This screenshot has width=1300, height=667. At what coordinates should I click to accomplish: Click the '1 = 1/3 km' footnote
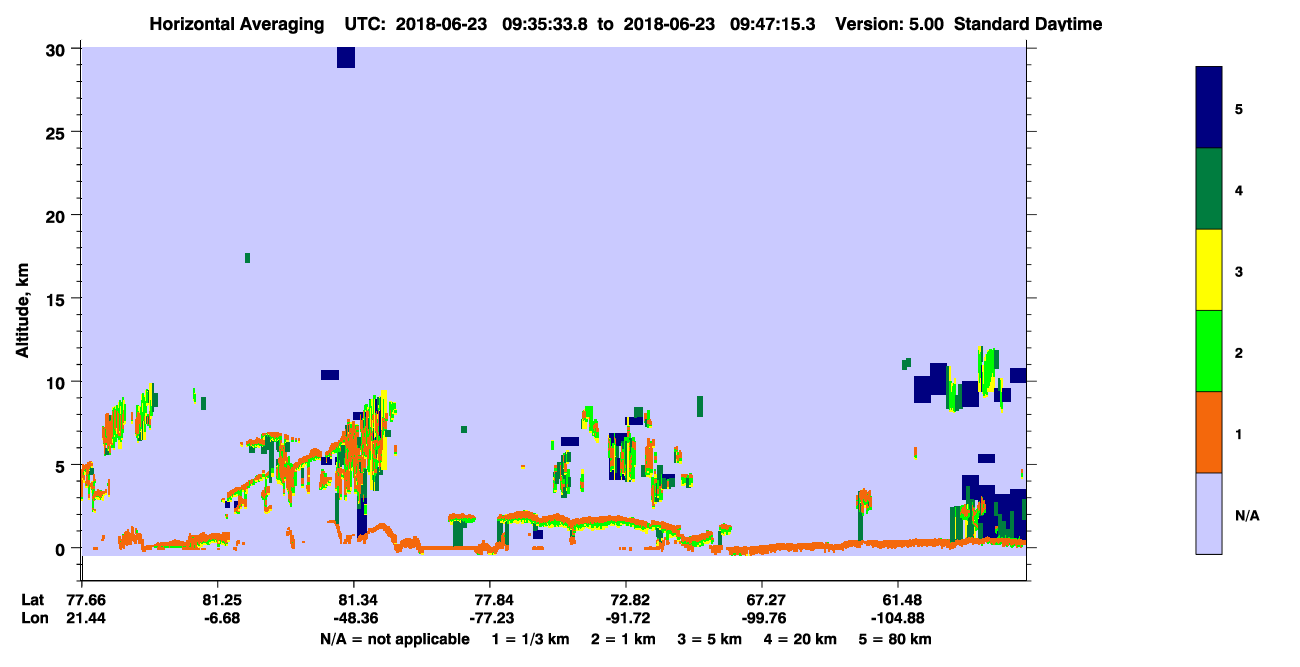531,639
